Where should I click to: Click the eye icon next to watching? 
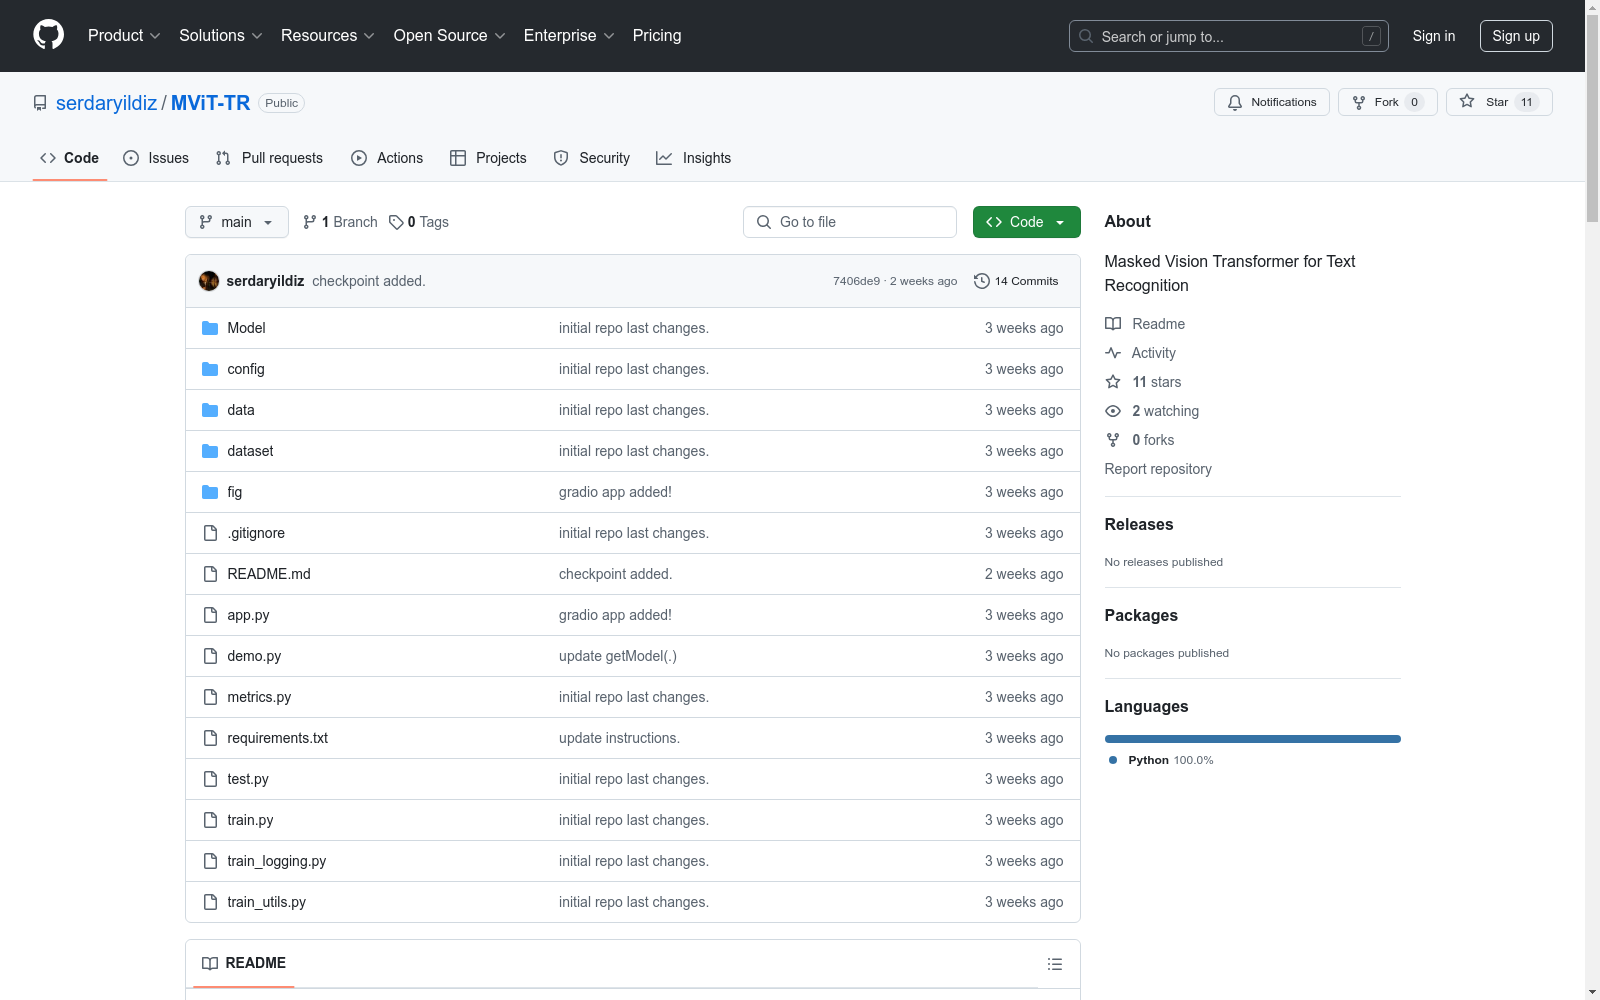coord(1113,411)
